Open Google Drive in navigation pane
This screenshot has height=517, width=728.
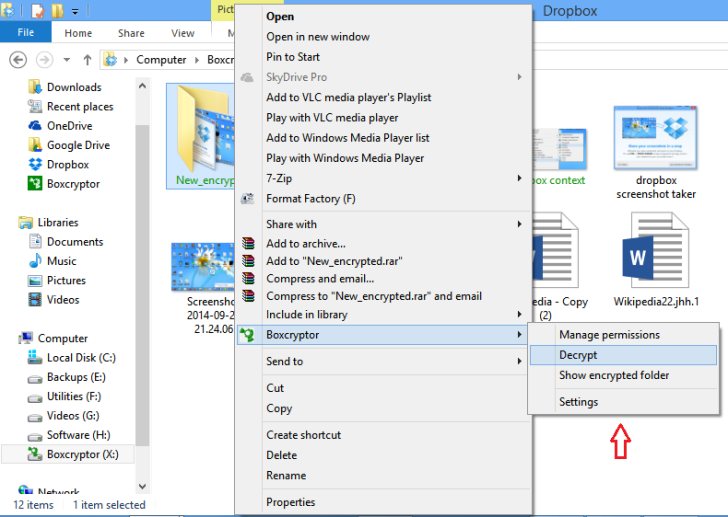77,145
